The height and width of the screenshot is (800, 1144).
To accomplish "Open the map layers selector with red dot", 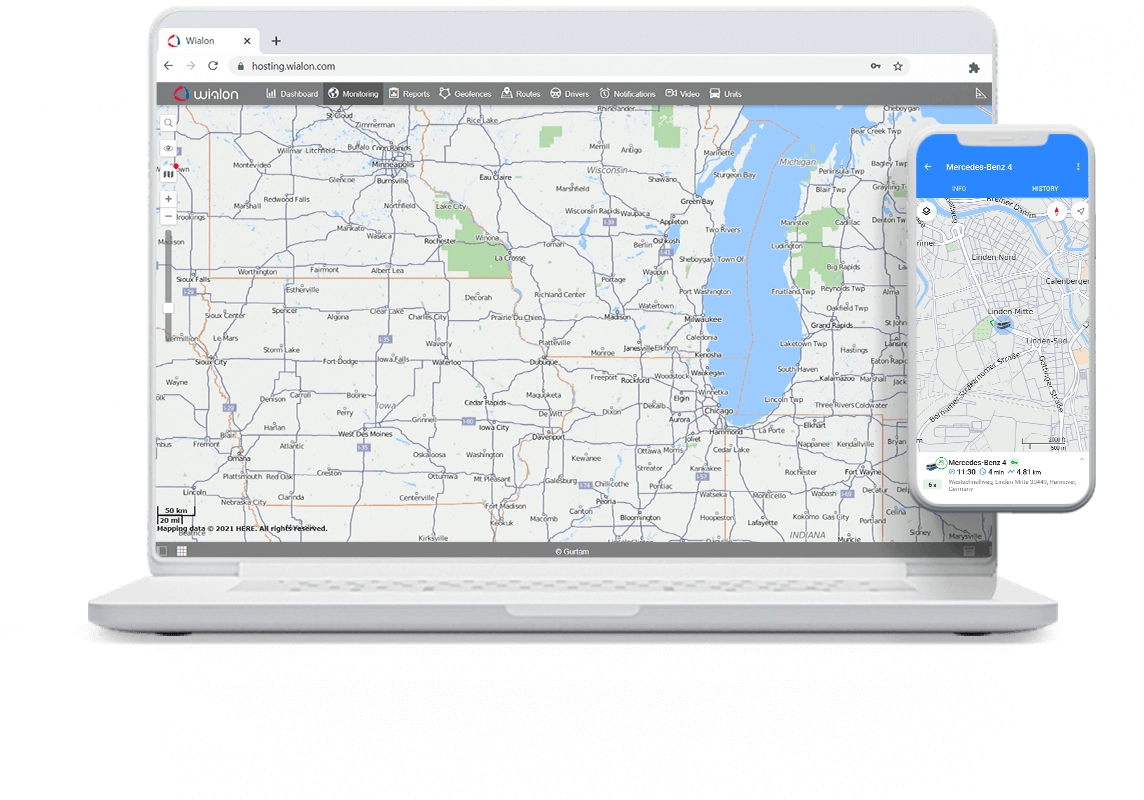I will (169, 174).
